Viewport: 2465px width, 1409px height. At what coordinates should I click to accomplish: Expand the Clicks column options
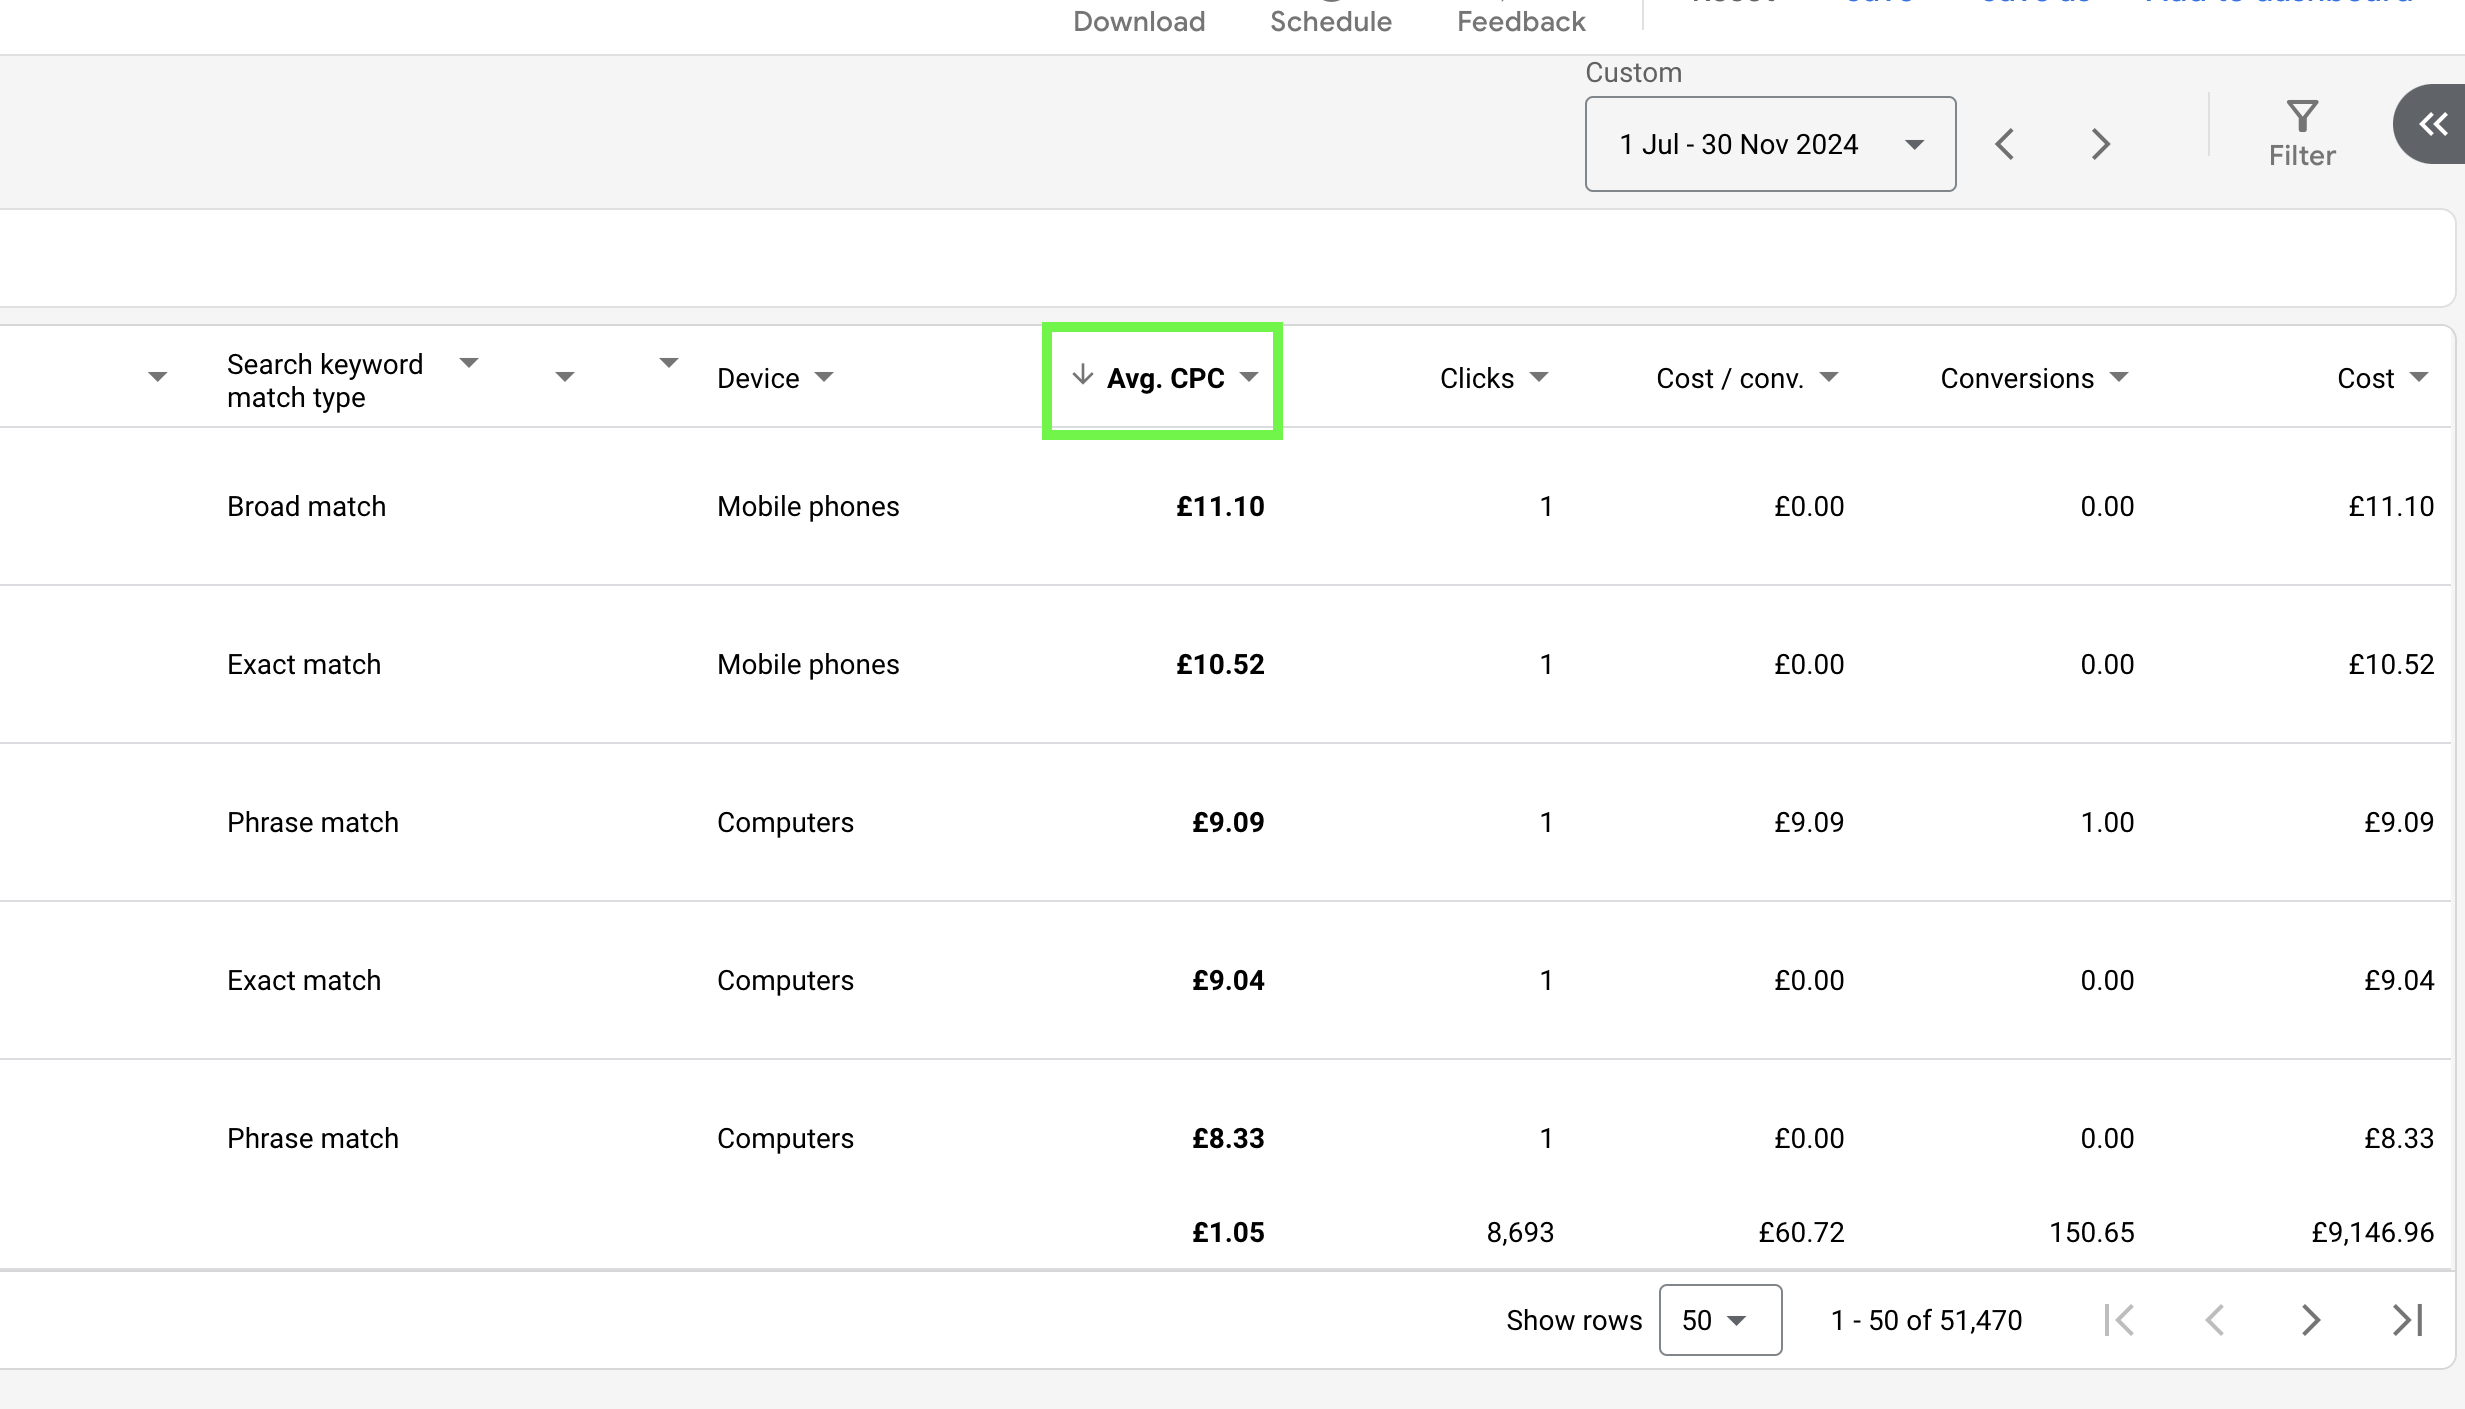(1541, 376)
